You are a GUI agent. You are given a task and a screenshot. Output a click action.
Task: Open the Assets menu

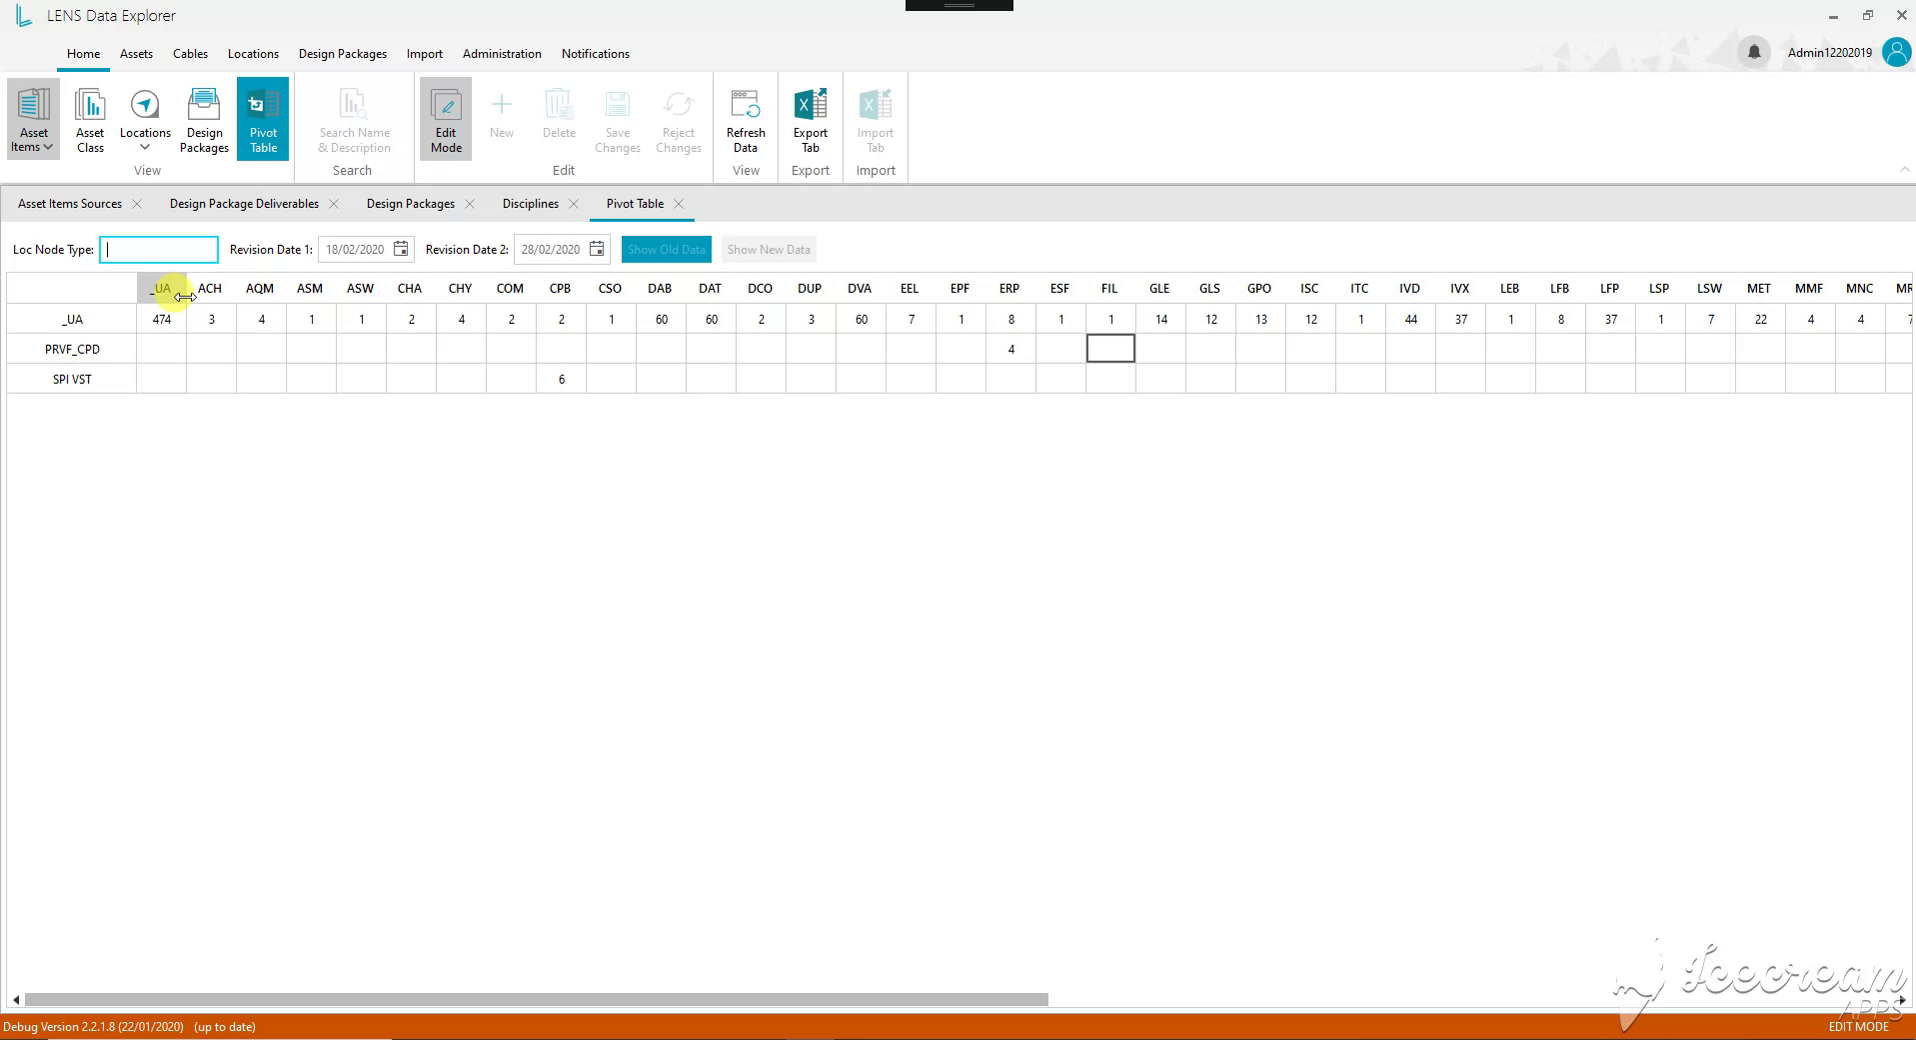[136, 54]
